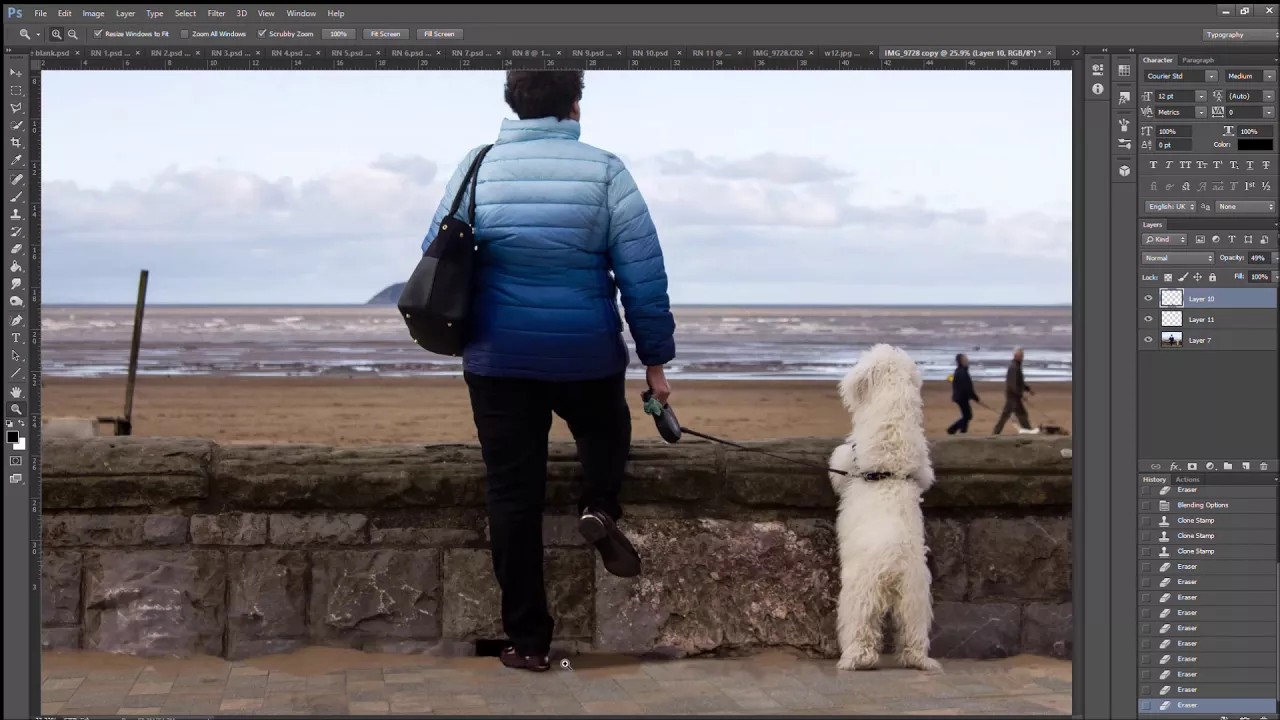Viewport: 1280px width, 720px height.
Task: Open the Image menu
Action: click(x=93, y=13)
